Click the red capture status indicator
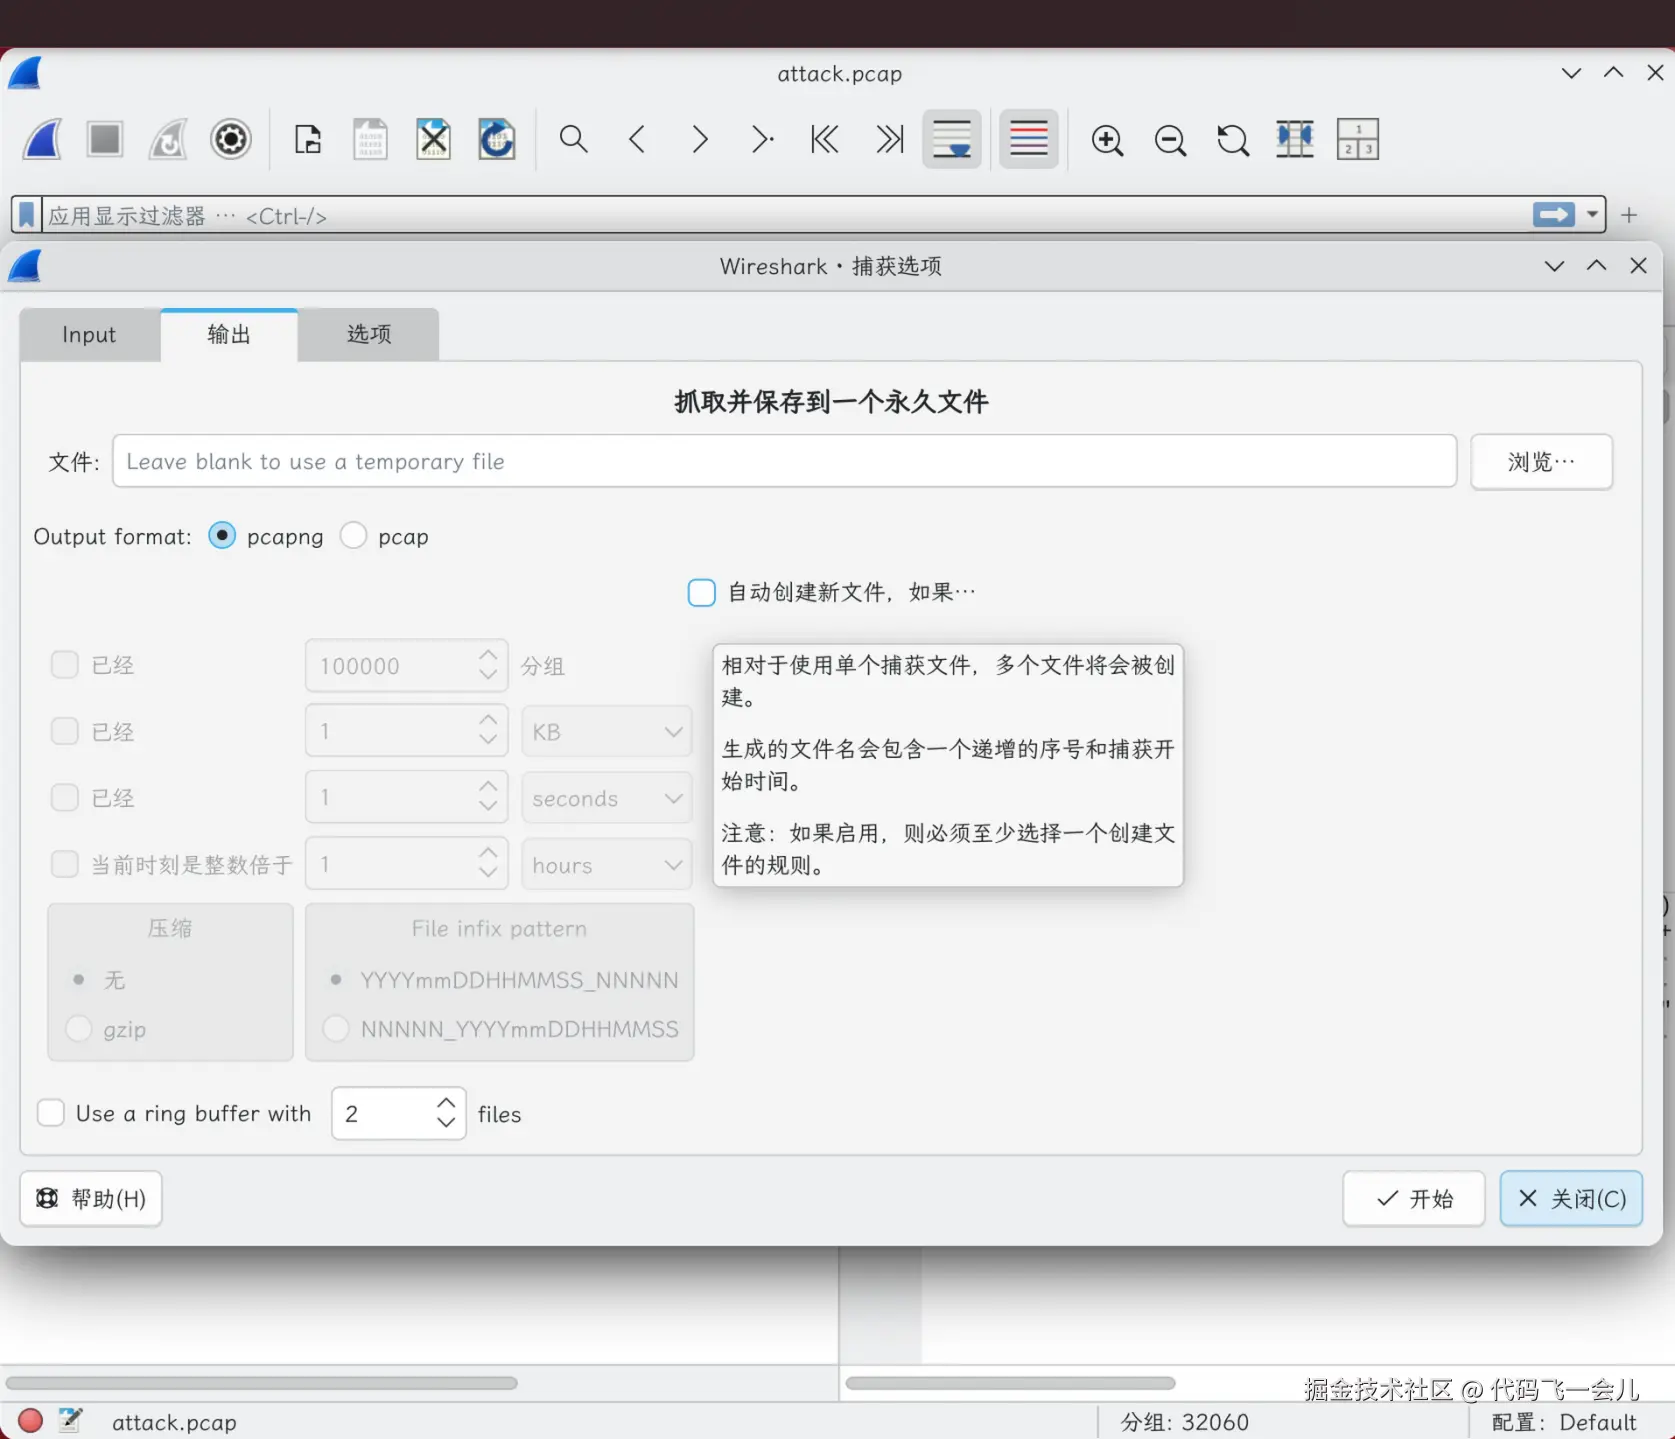 tap(30, 1421)
